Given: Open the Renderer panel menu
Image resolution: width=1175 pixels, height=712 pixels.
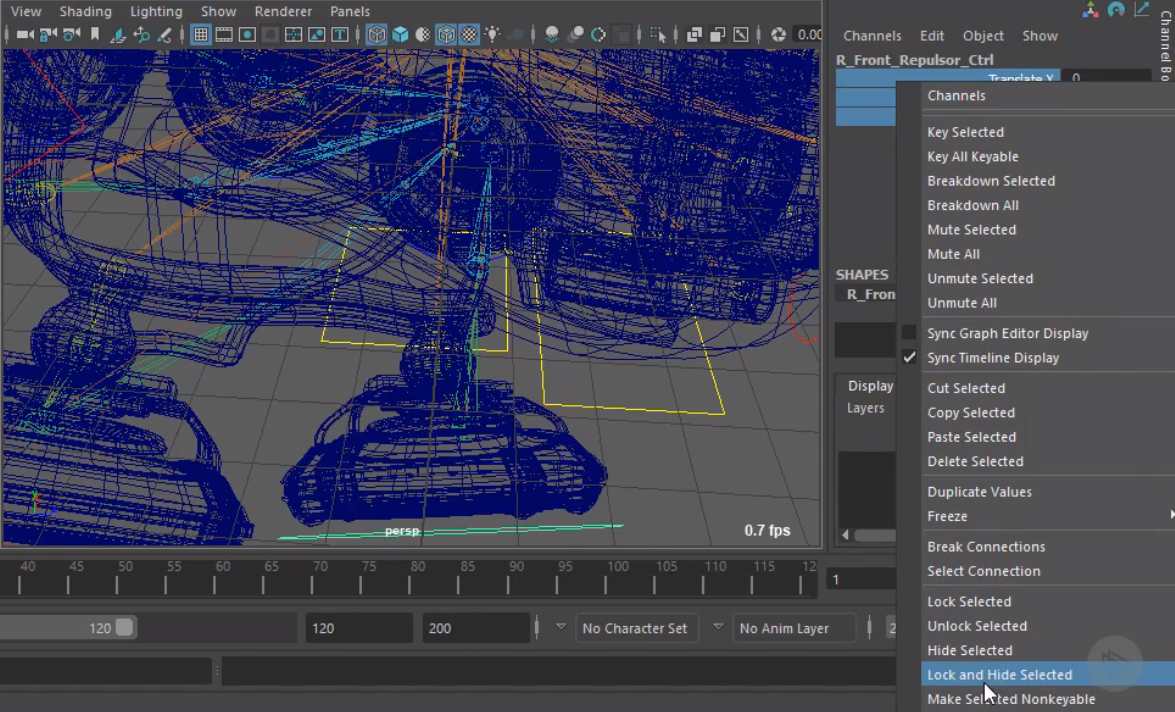Looking at the screenshot, I should [x=283, y=11].
